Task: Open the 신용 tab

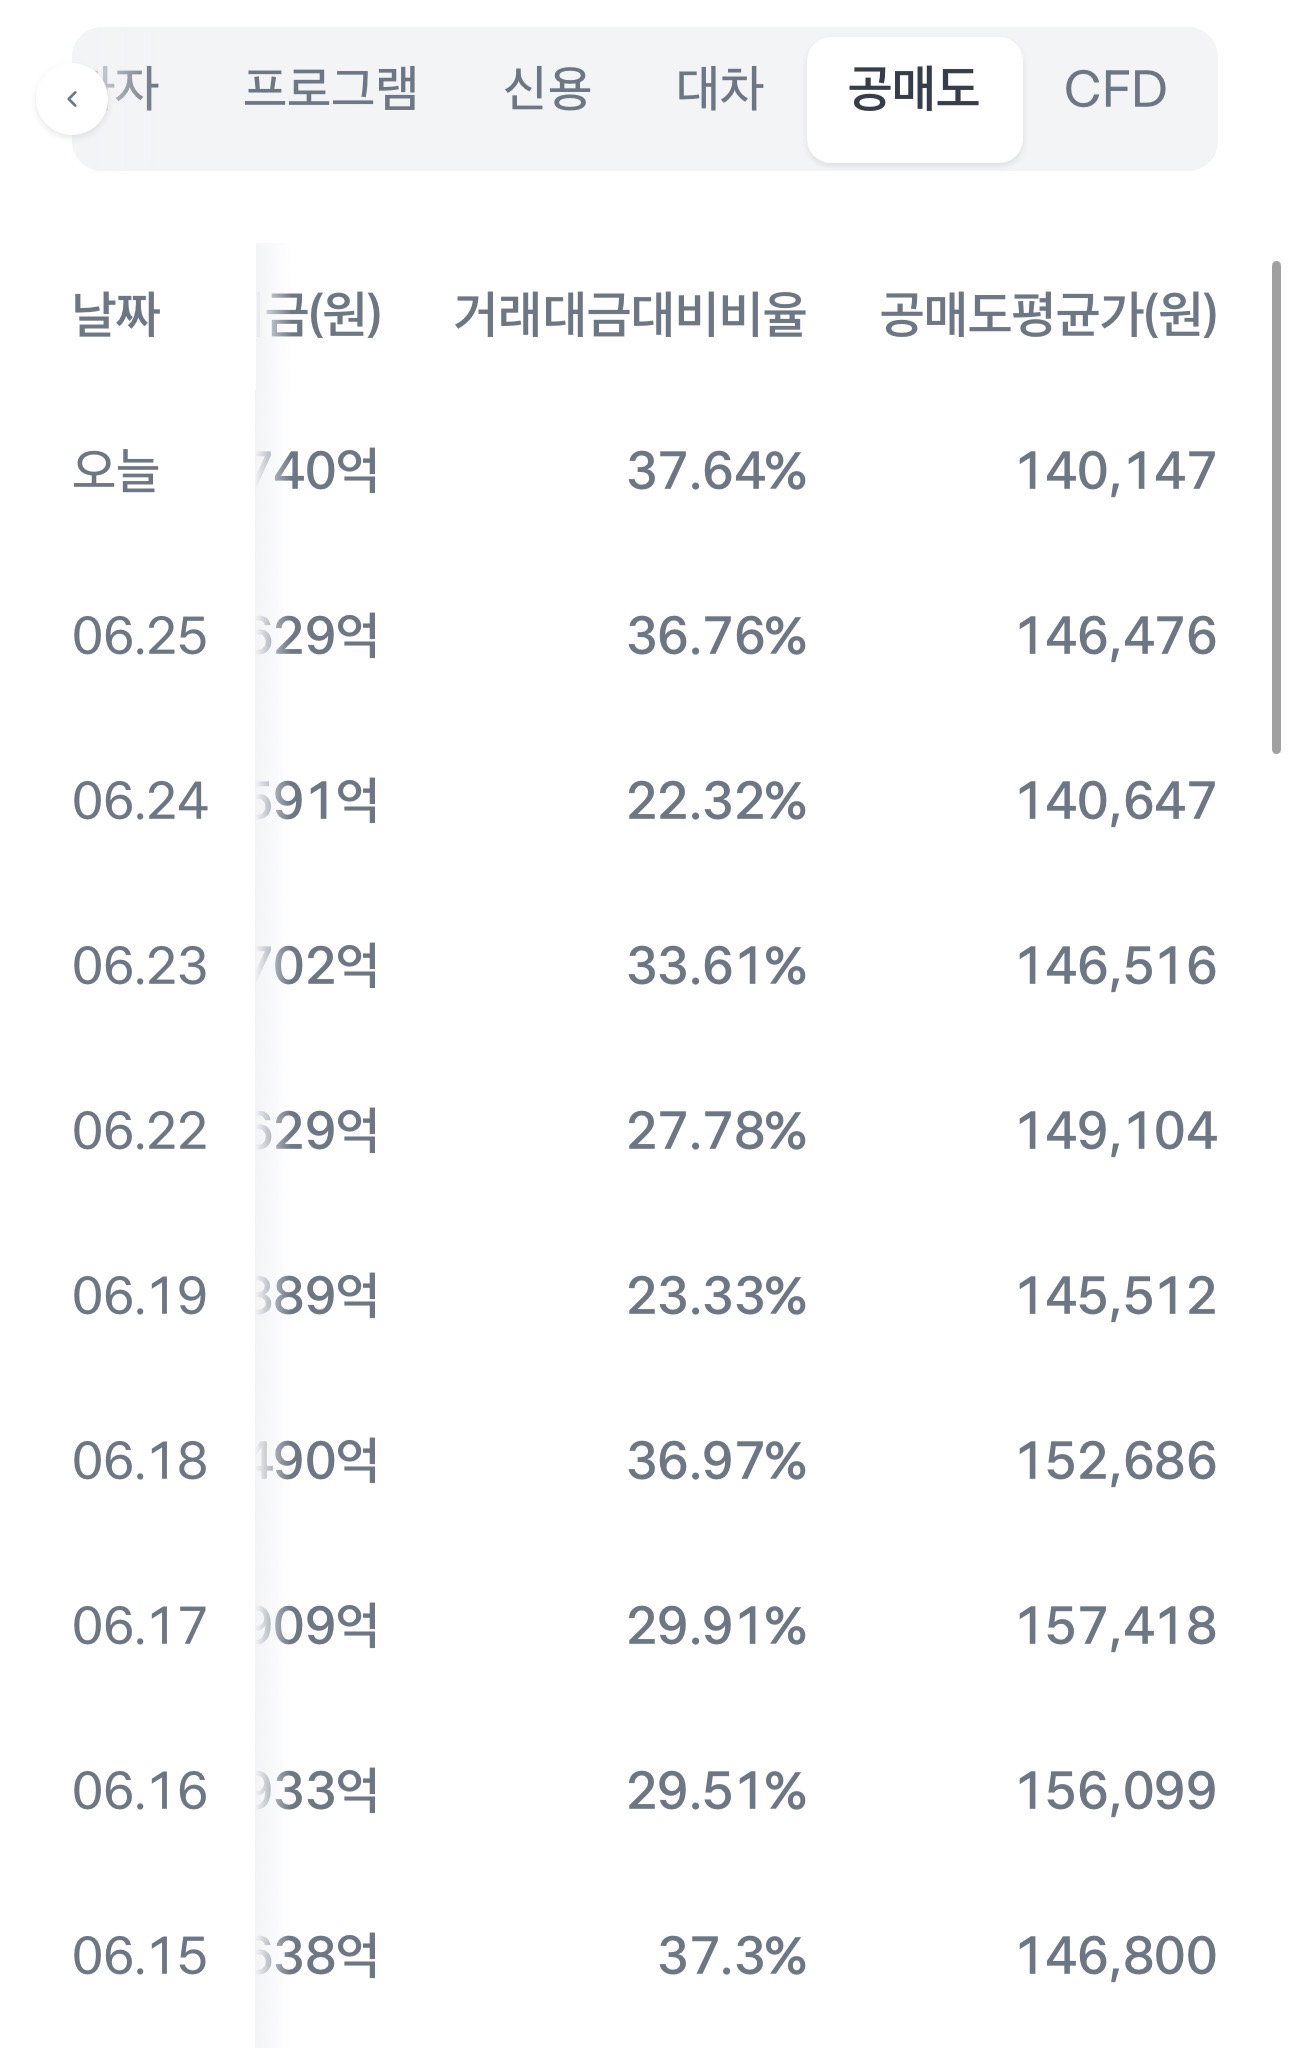Action: pos(547,89)
